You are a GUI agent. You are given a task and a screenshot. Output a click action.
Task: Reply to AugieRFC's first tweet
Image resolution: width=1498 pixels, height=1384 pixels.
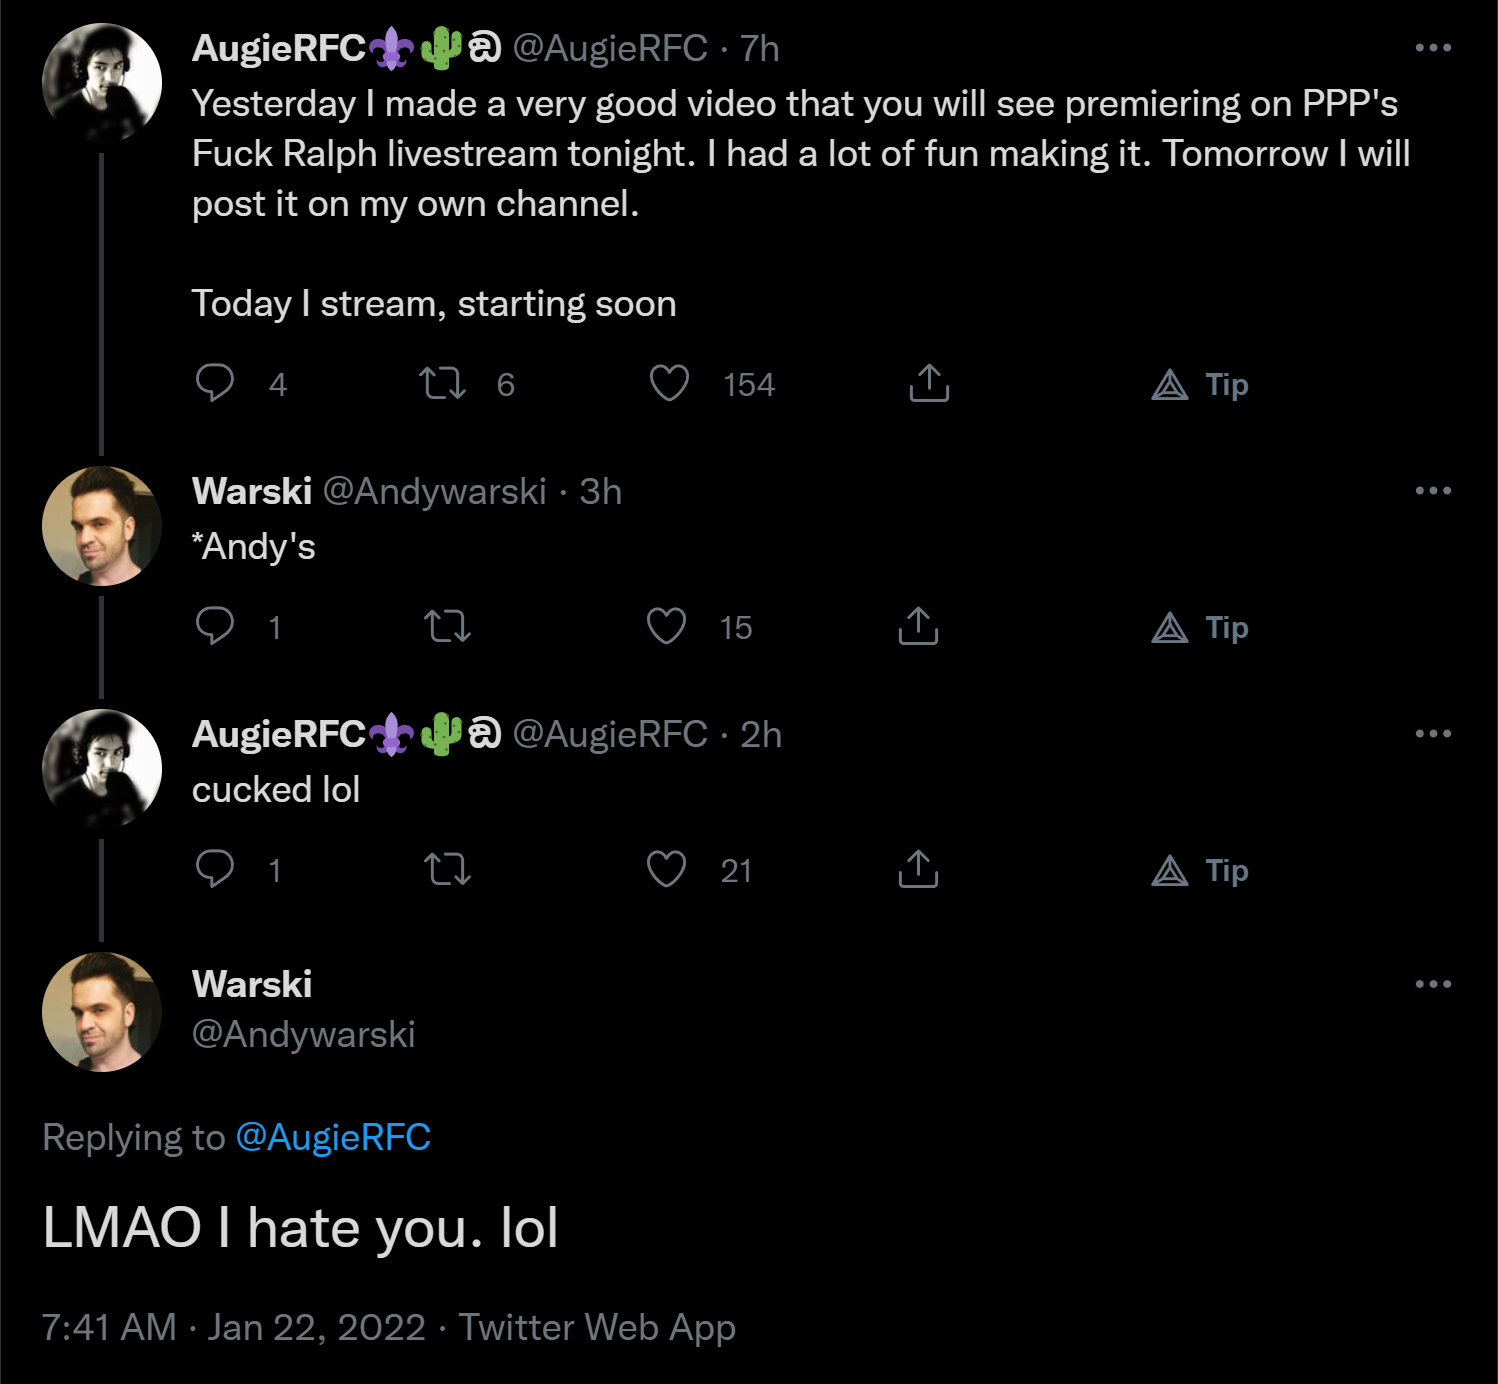pos(214,383)
